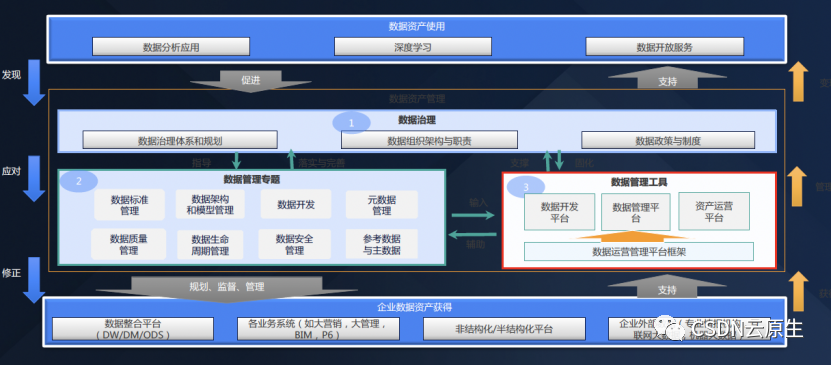Select the 元数据管理 tile

click(x=382, y=205)
